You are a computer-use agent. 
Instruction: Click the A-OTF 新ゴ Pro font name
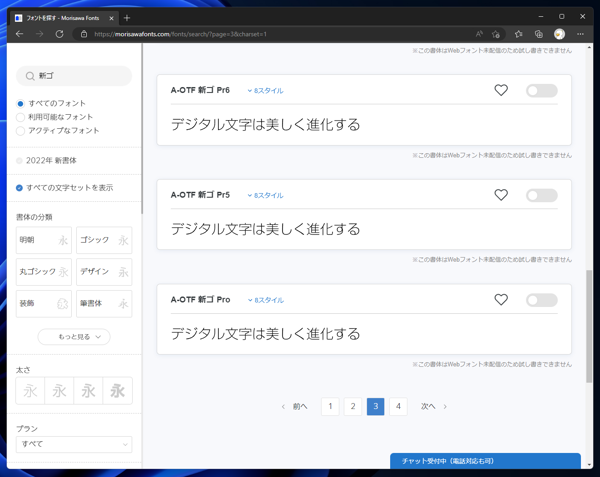[x=201, y=300]
